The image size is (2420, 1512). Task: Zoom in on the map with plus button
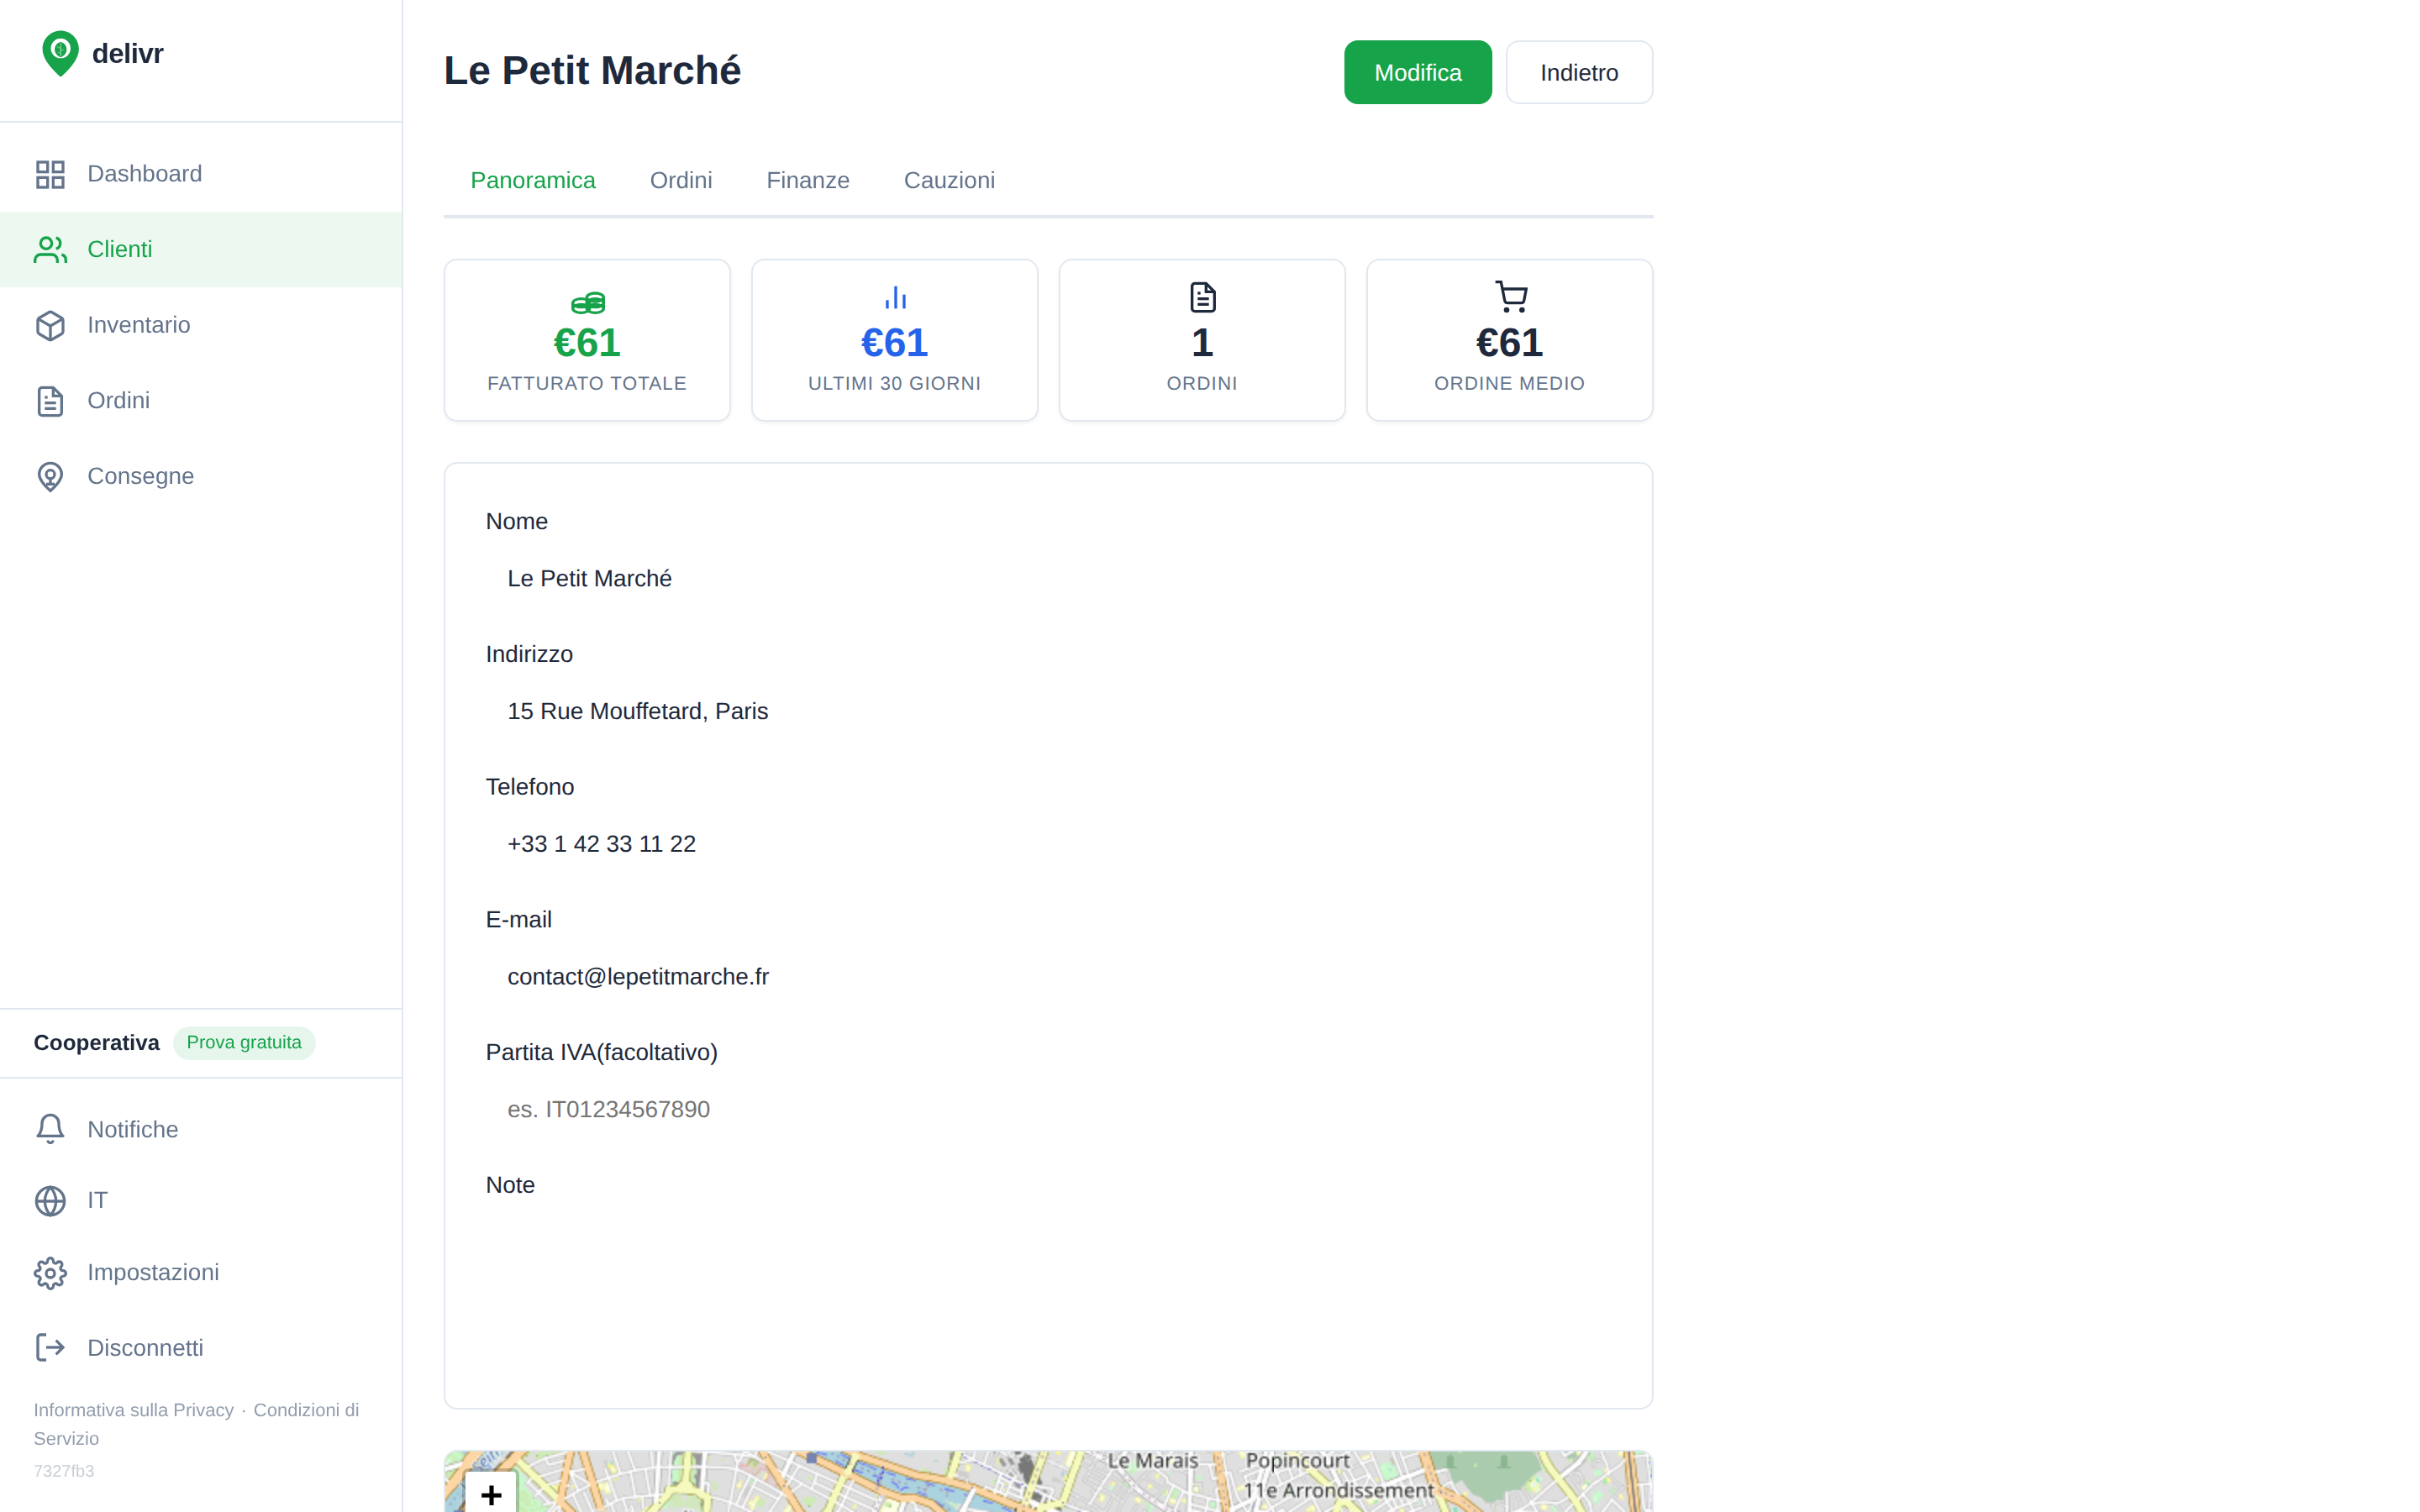(x=491, y=1494)
